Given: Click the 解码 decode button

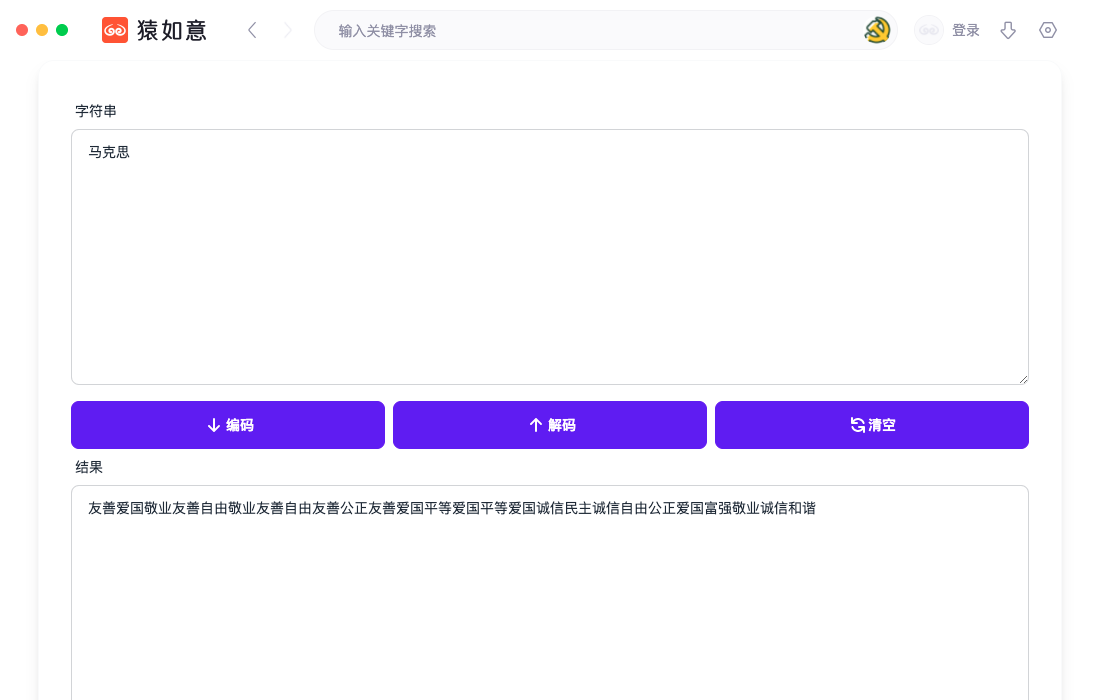Looking at the screenshot, I should click(550, 425).
